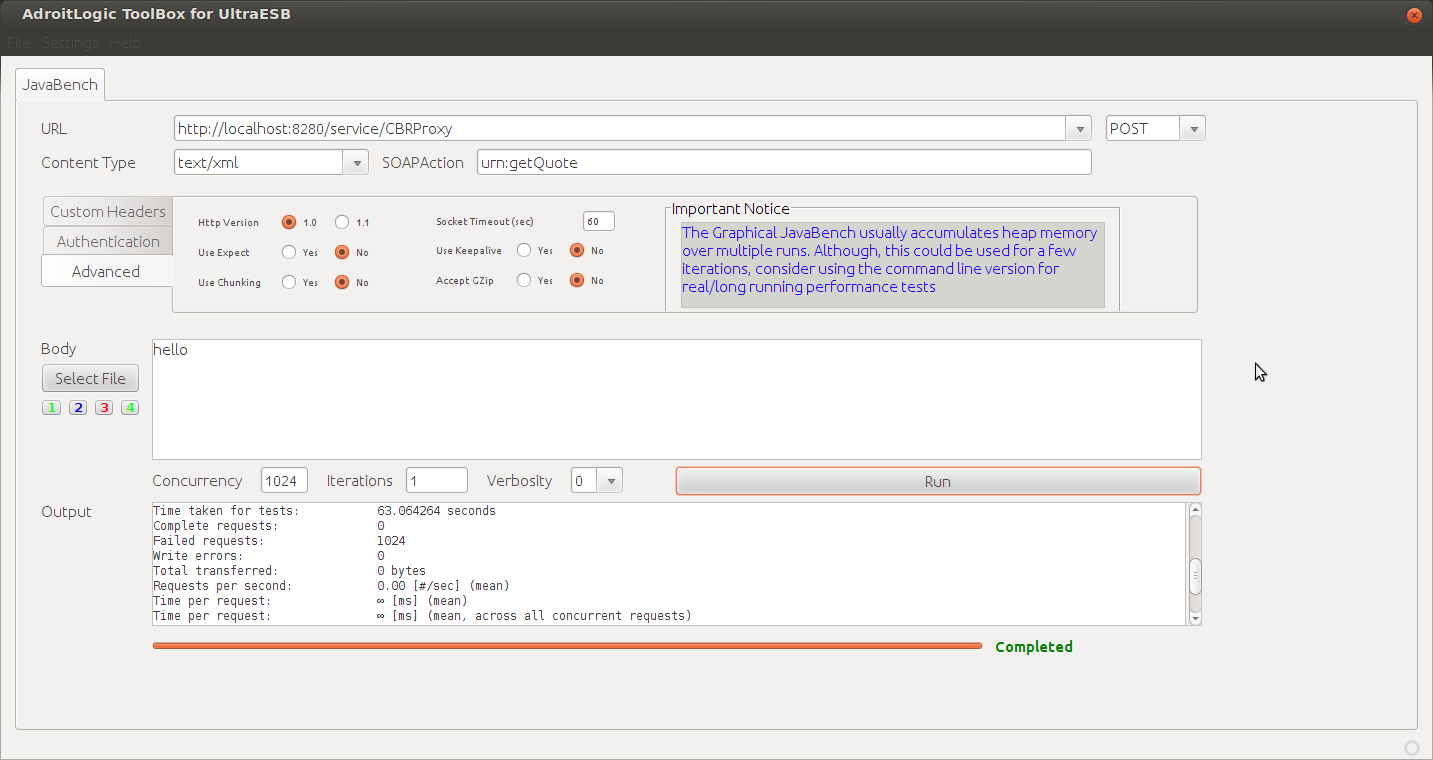Click the "Complete requests:" output line
The height and width of the screenshot is (760, 1433).
click(x=269, y=526)
